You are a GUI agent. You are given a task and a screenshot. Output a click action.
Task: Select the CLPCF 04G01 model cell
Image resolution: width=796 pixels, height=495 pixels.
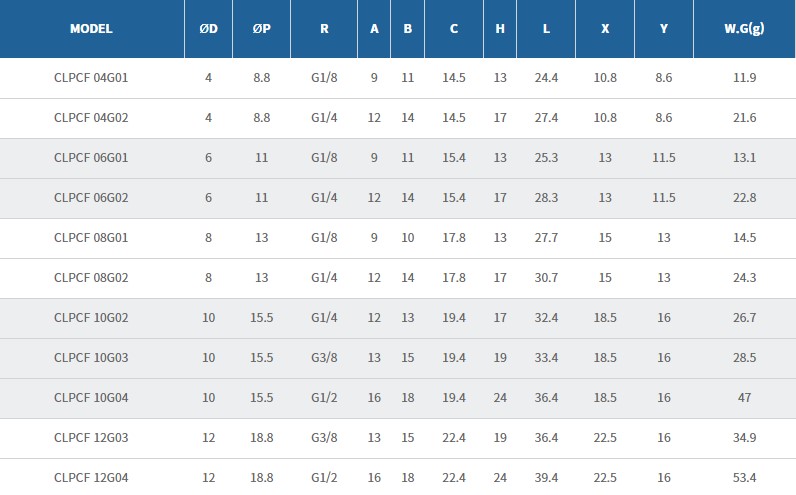tap(91, 77)
